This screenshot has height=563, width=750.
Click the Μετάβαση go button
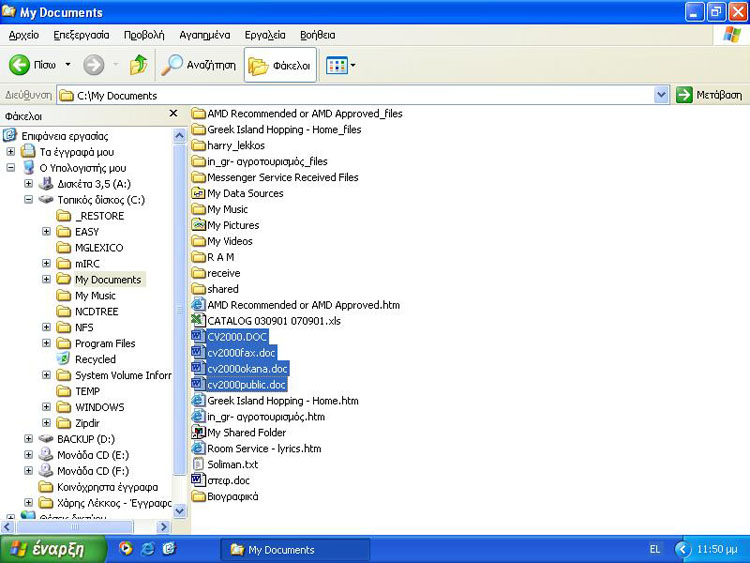(x=709, y=95)
